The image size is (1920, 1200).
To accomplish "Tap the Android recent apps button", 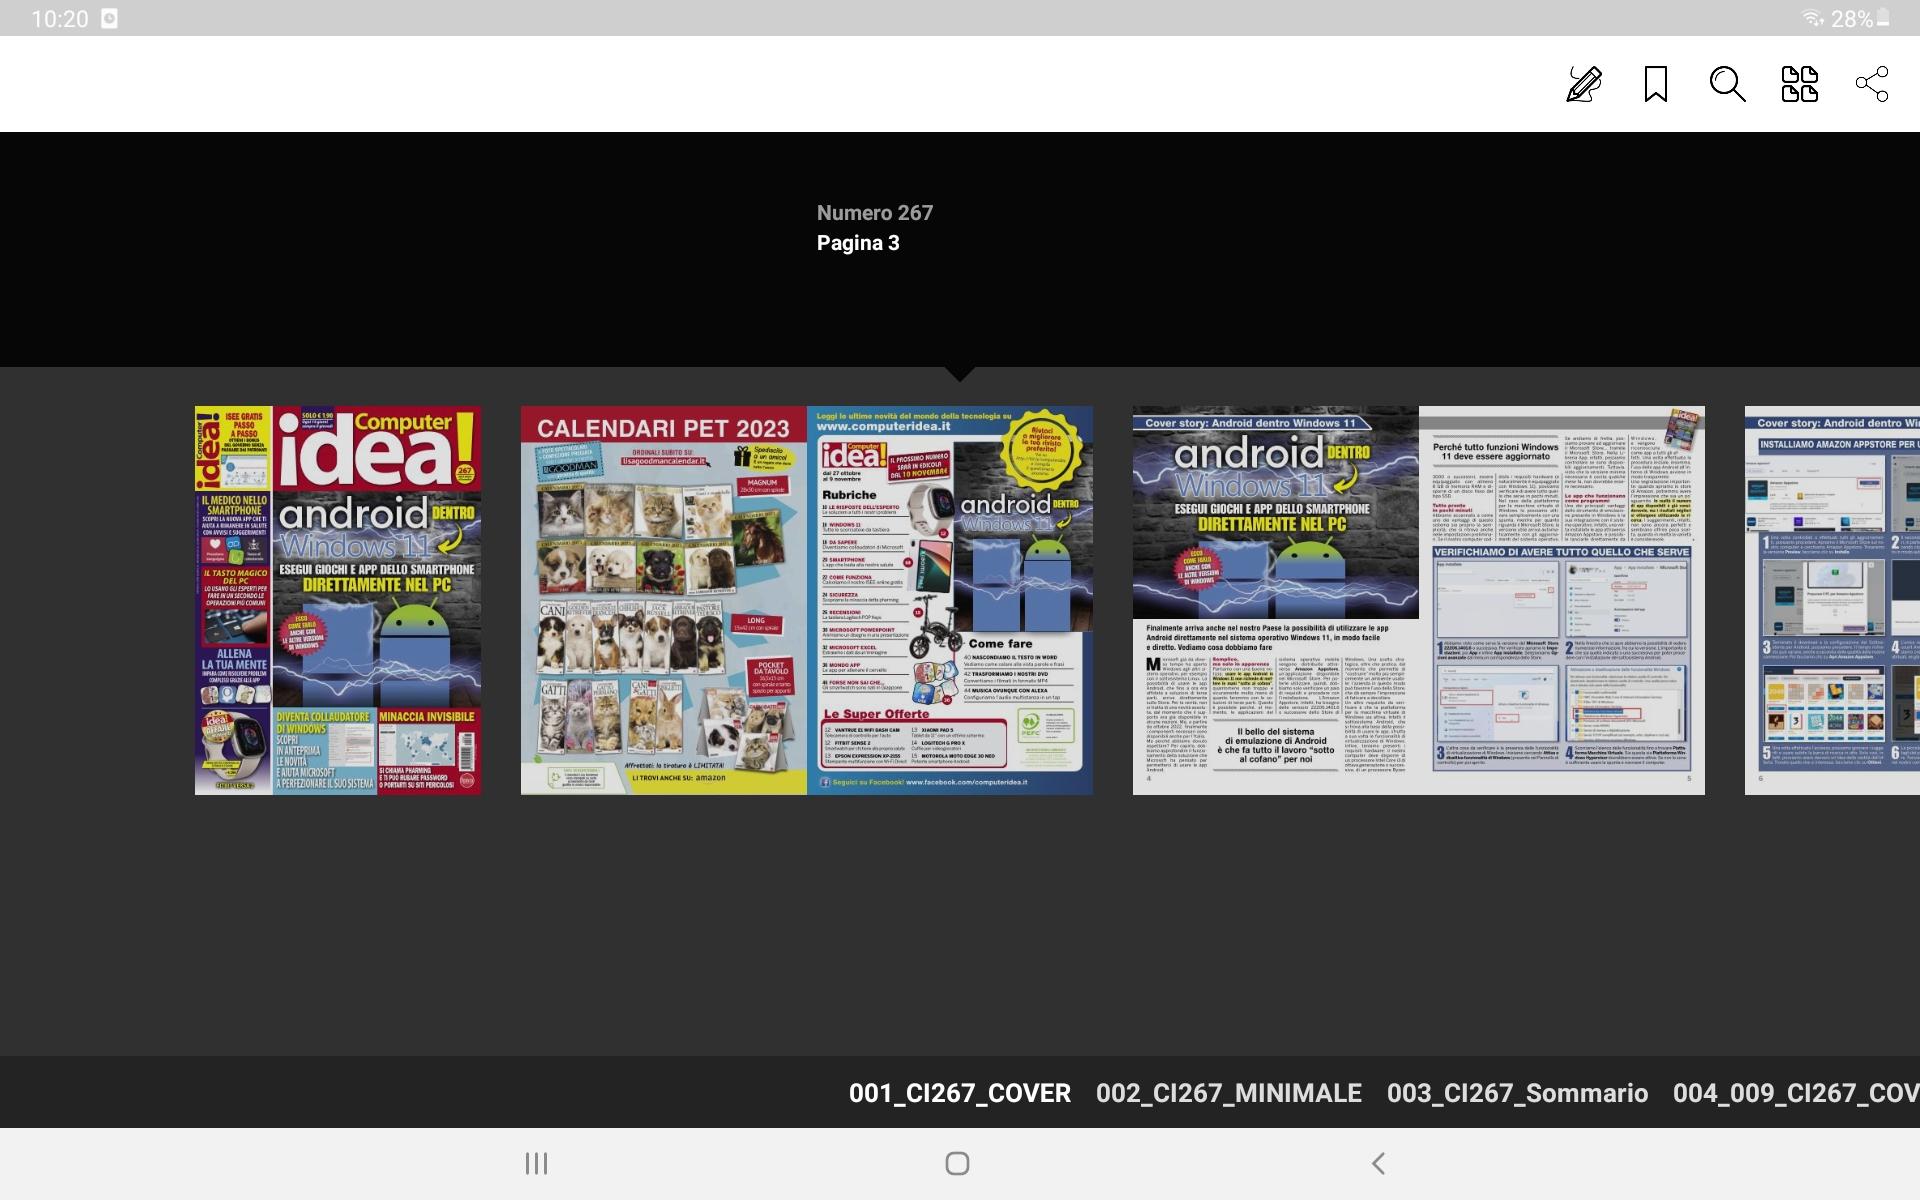I will [x=537, y=1163].
